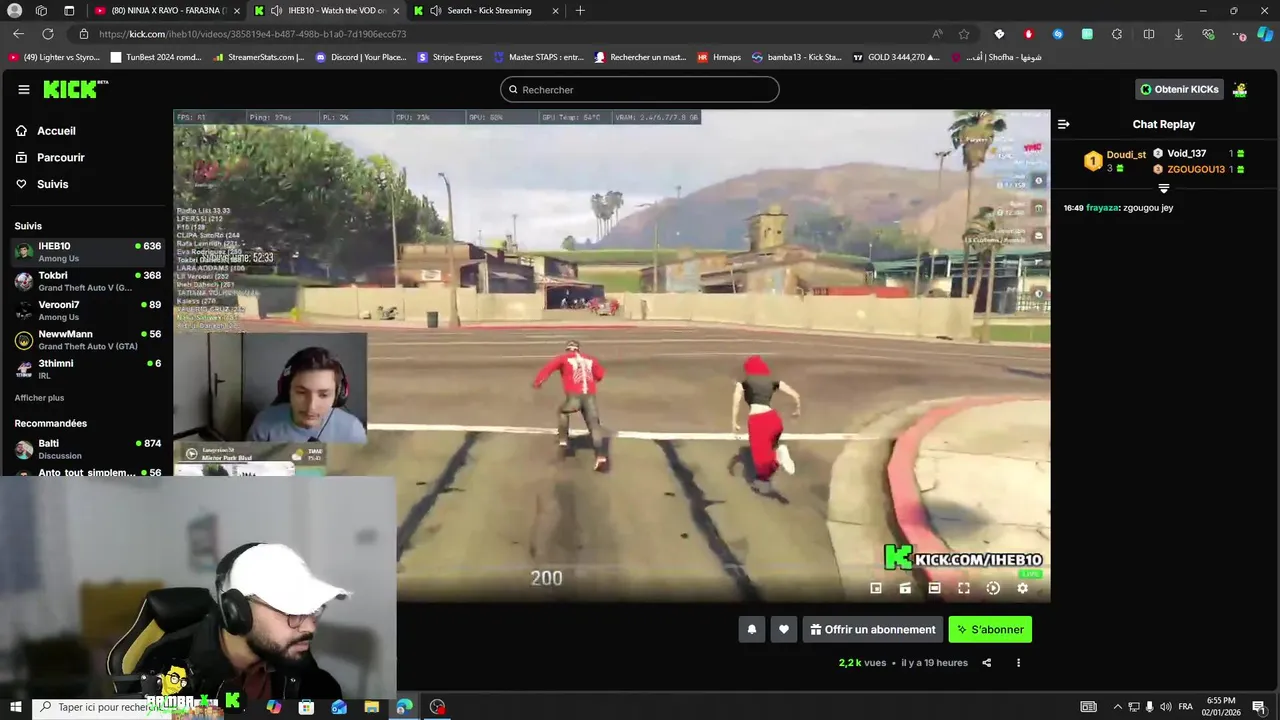Open the Kick hamburger menu

24,89
